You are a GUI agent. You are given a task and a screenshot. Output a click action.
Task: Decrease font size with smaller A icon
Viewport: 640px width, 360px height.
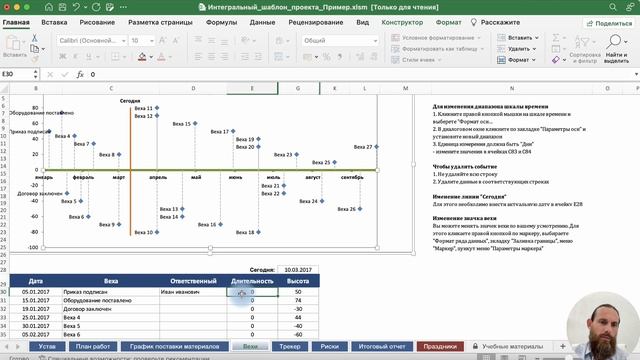[176, 40]
